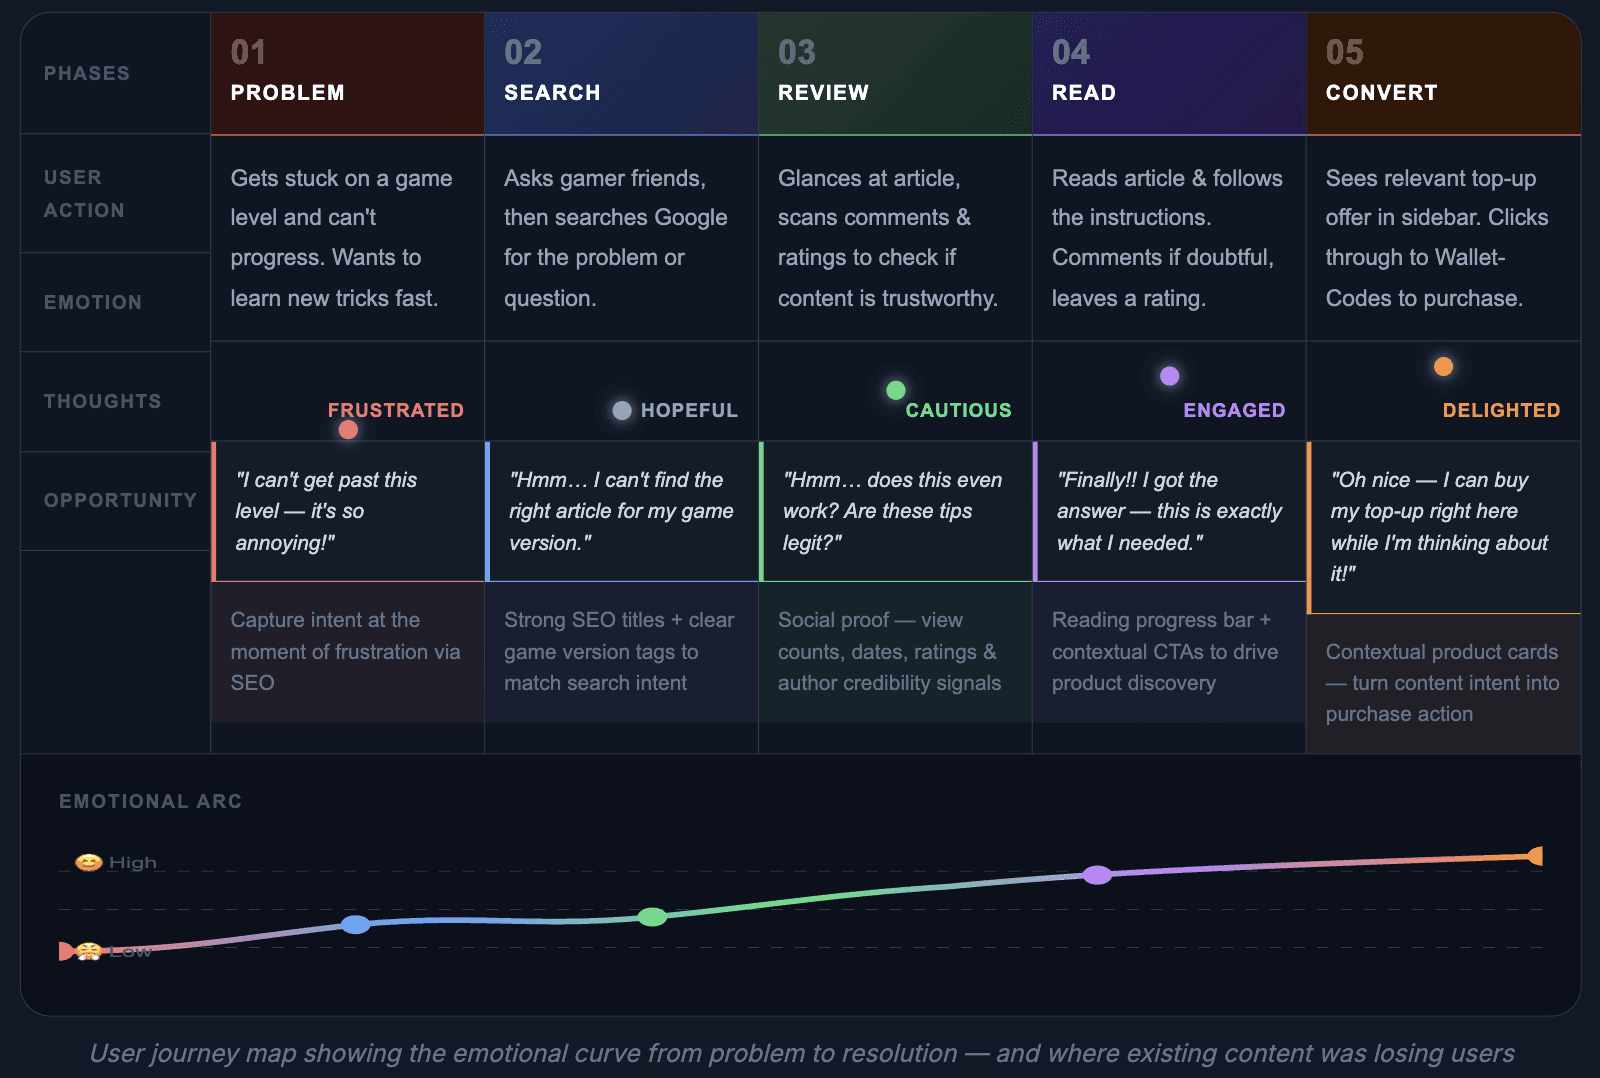Click the purple Engaged emotion dot
This screenshot has height=1078, width=1600.
[1169, 376]
